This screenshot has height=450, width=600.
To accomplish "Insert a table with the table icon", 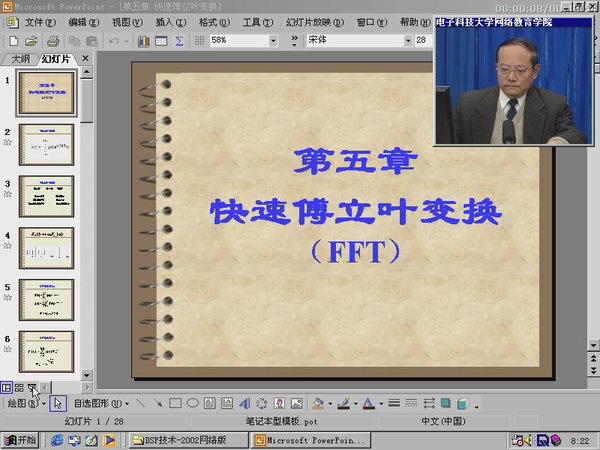I will pyautogui.click(x=161, y=41).
